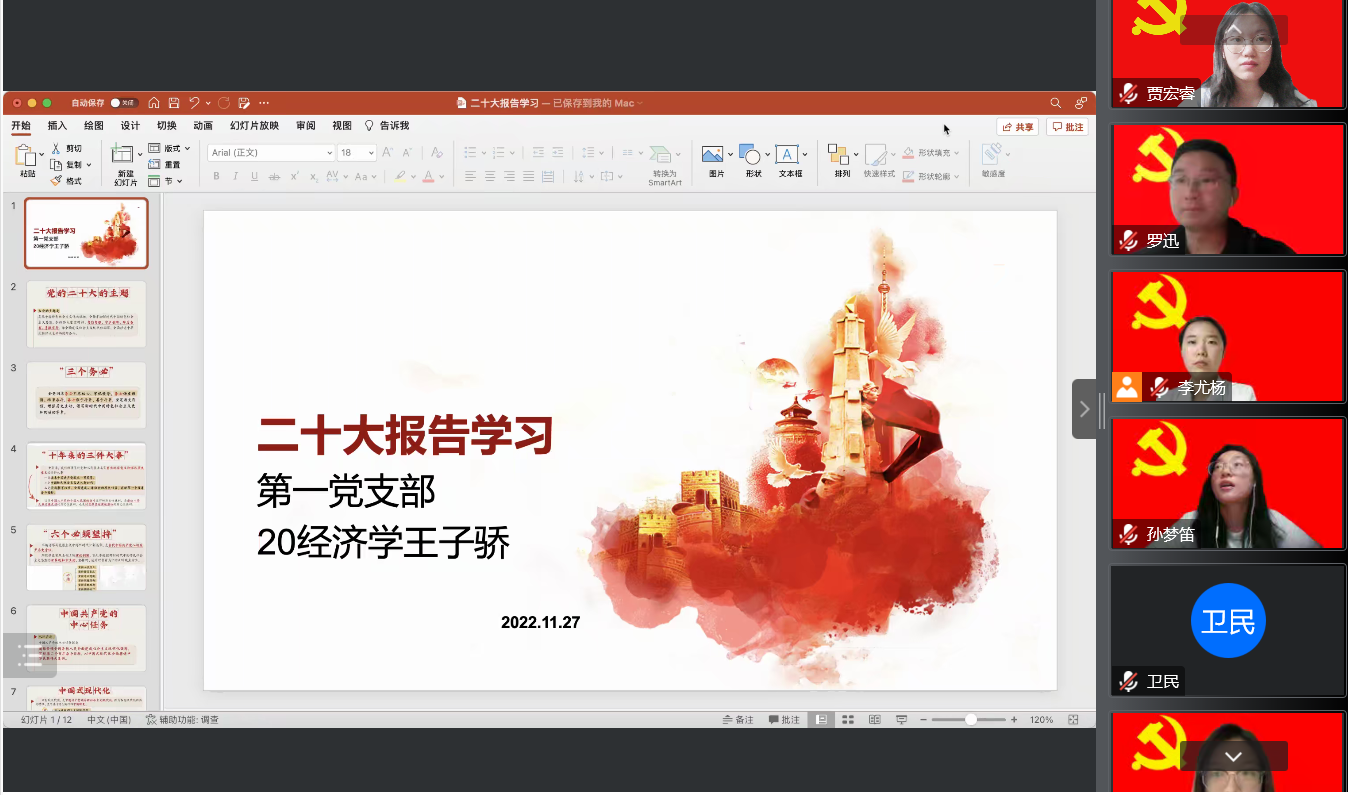
Task: Switch to slide sorter view in status bar
Action: coord(848,720)
